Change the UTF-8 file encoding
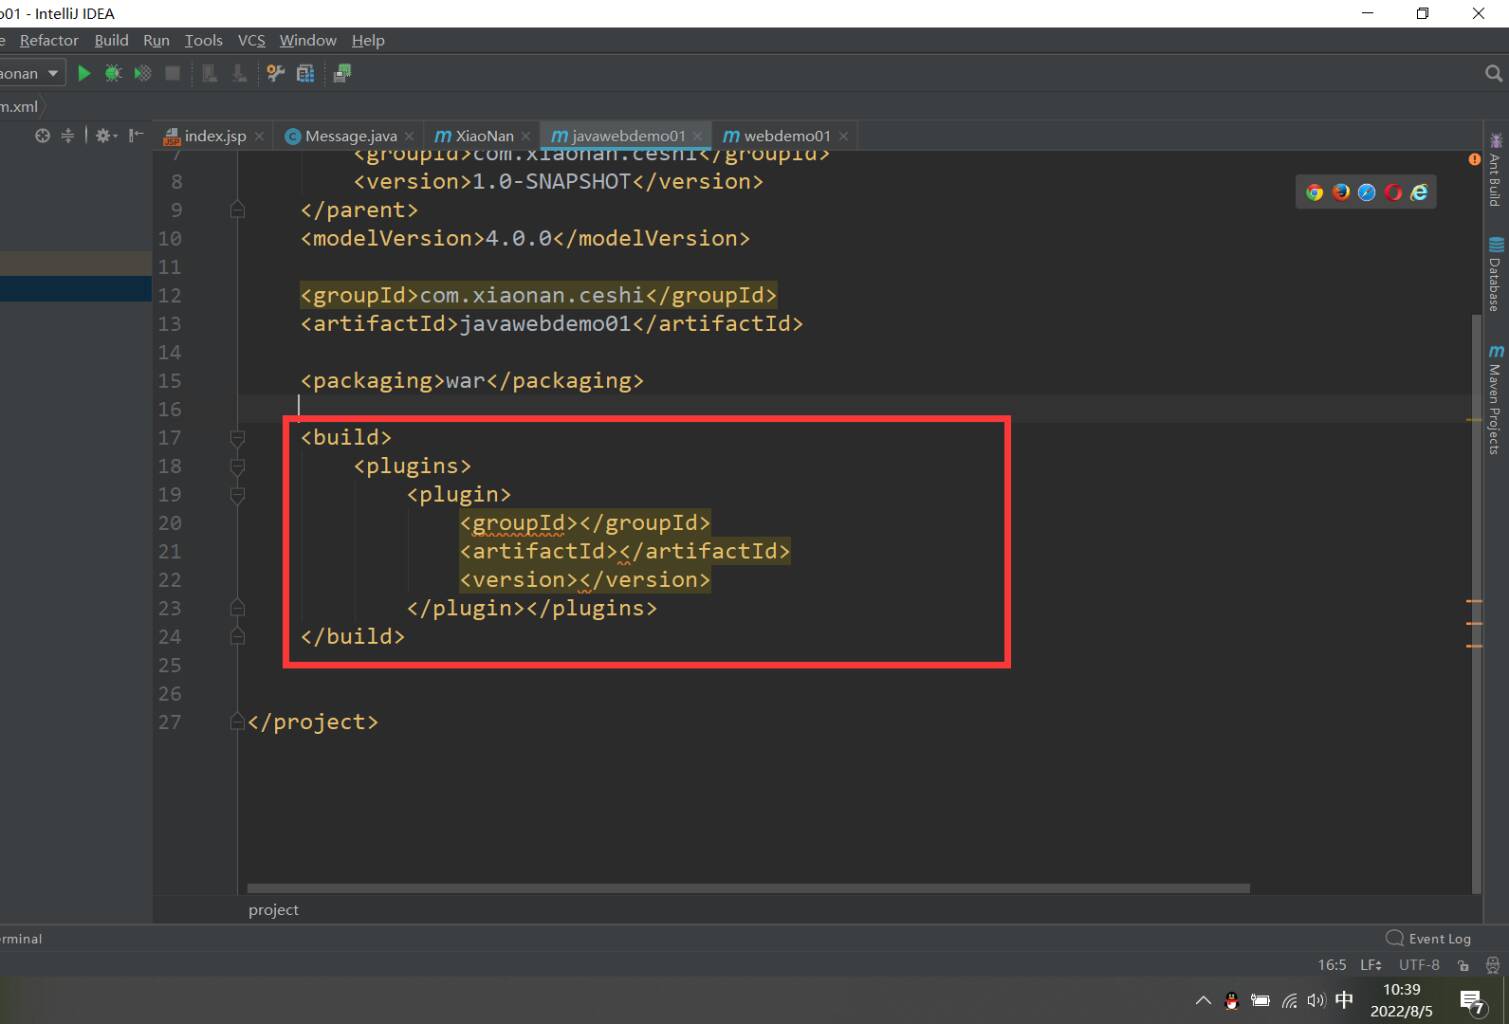 click(x=1419, y=965)
